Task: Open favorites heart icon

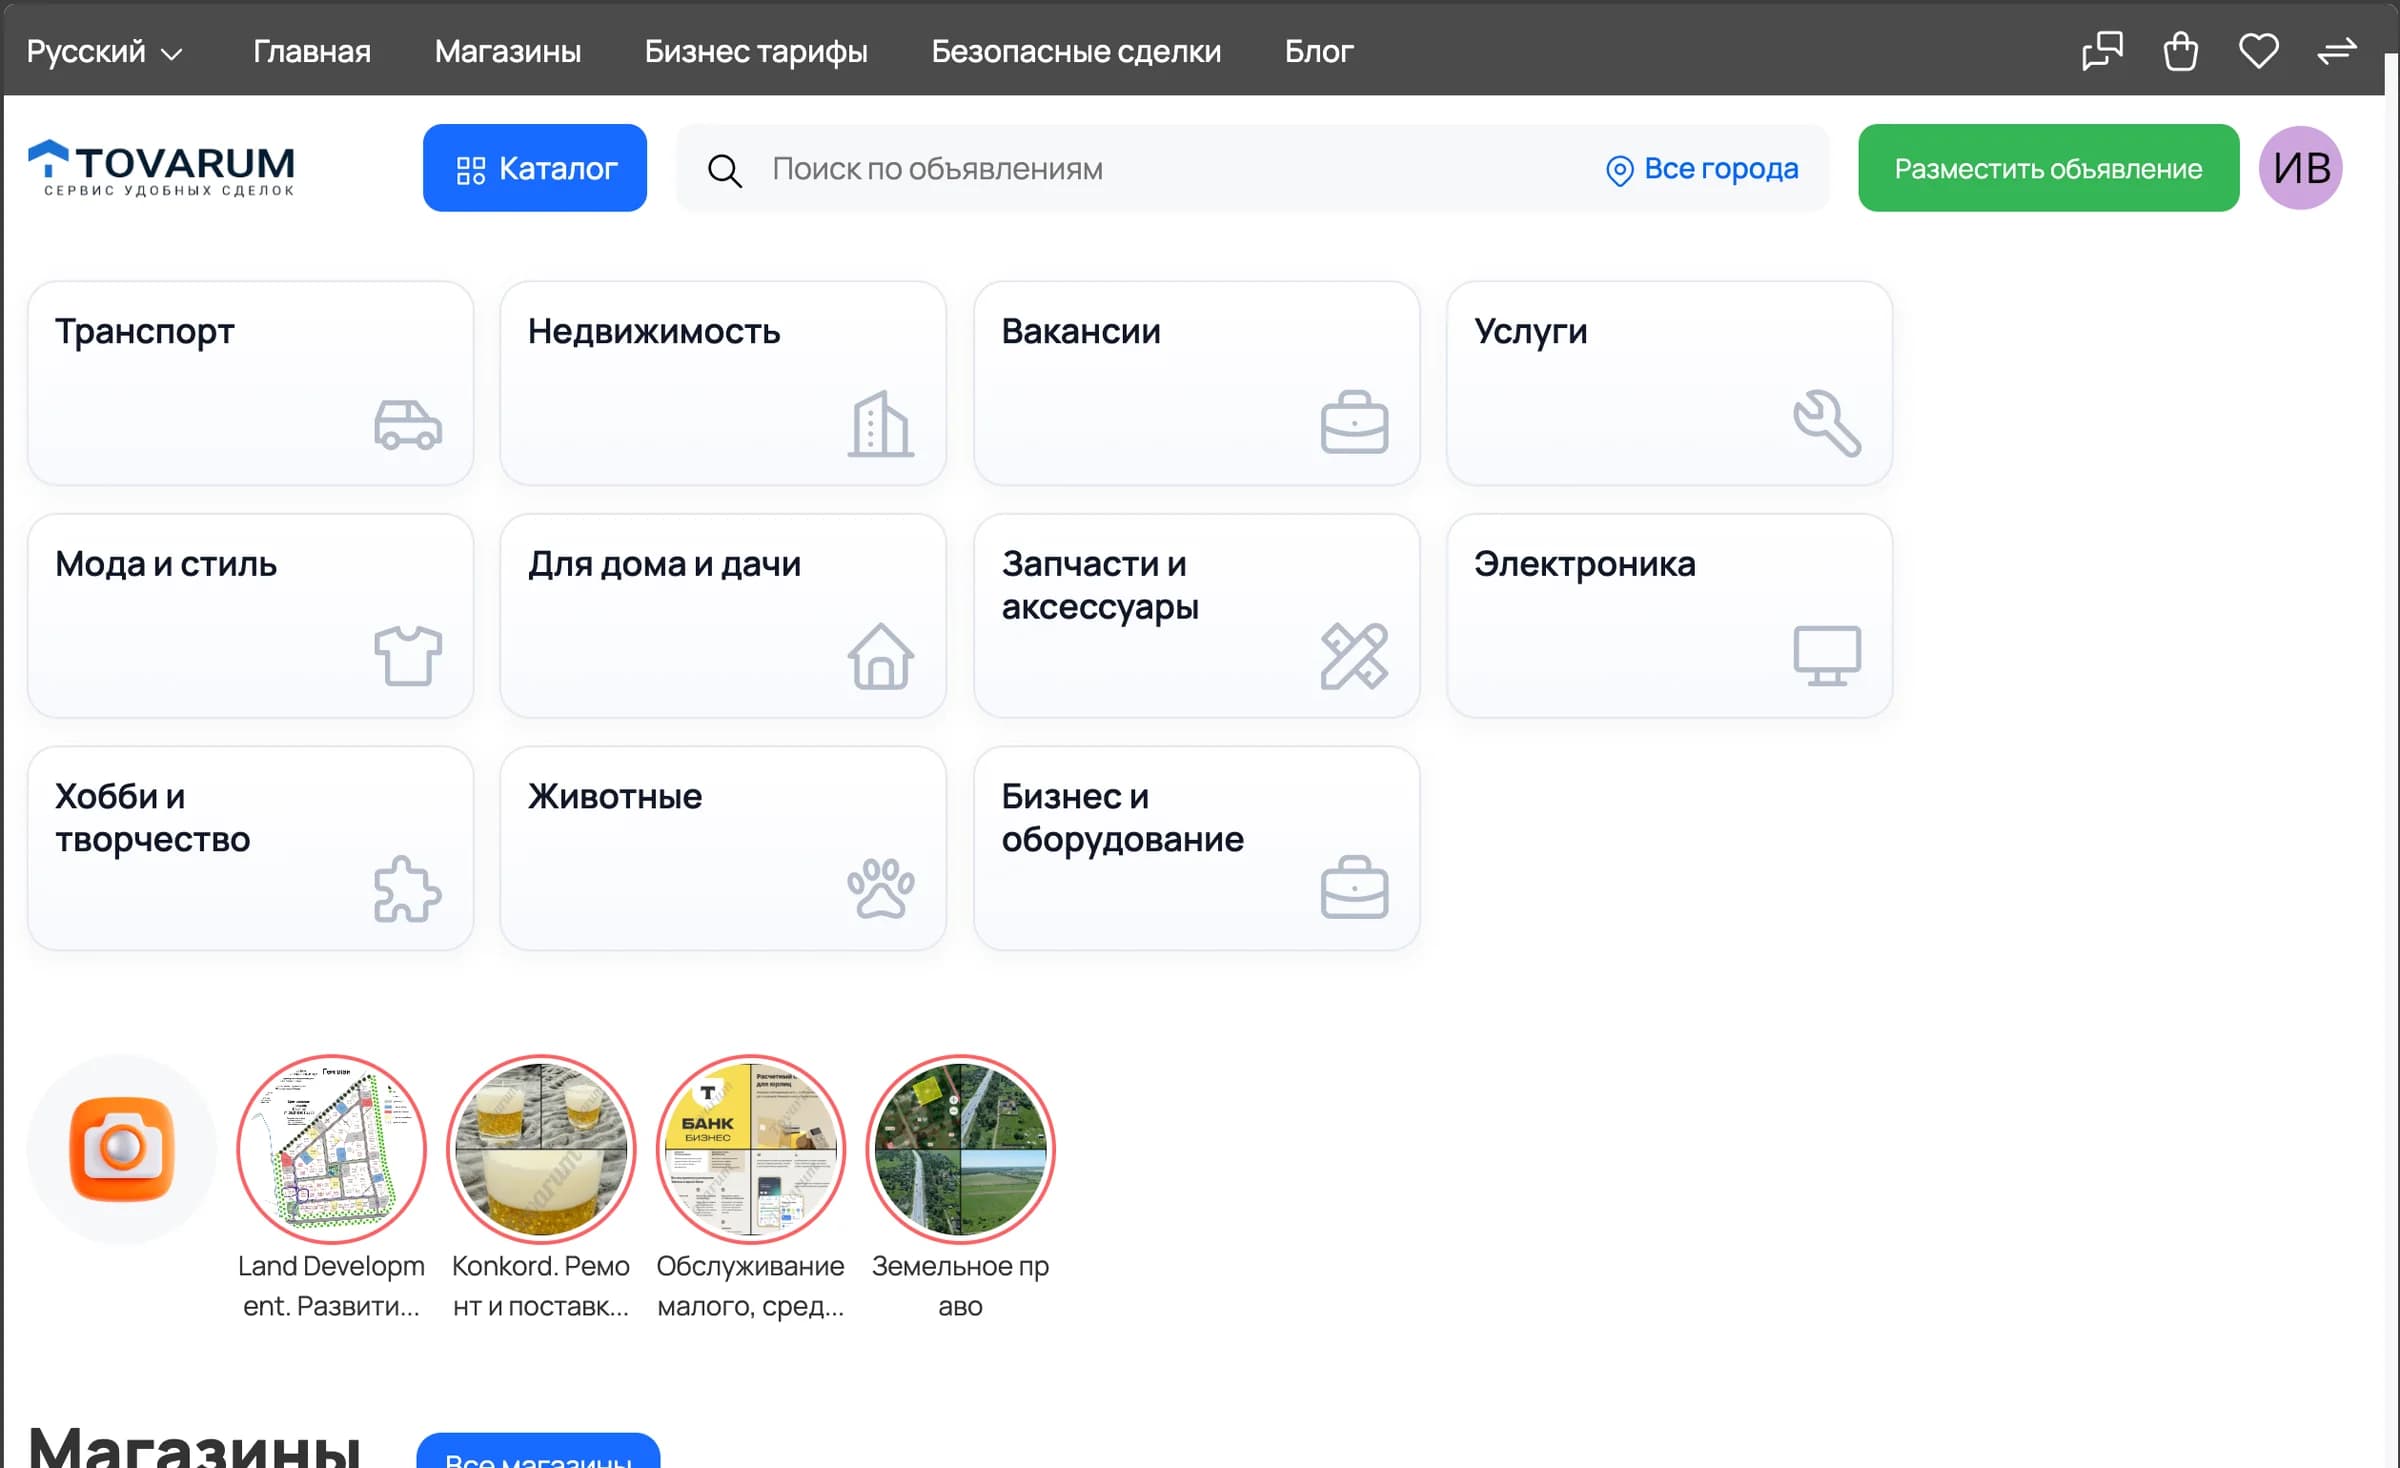Action: (x=2258, y=51)
